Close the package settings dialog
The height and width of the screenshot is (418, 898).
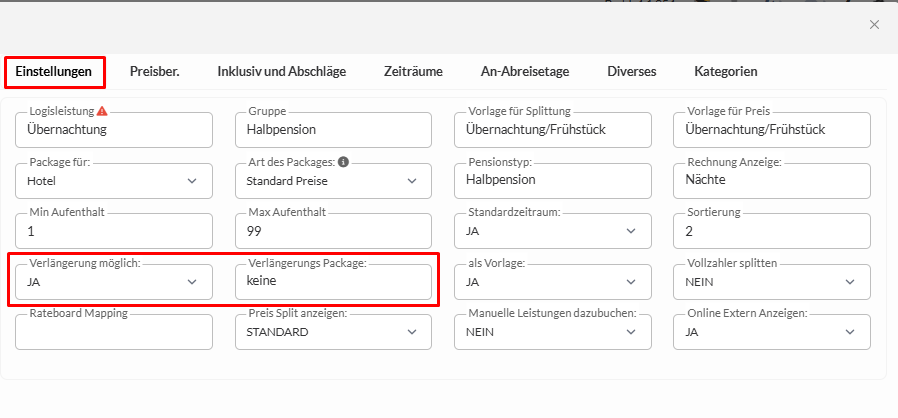874,24
